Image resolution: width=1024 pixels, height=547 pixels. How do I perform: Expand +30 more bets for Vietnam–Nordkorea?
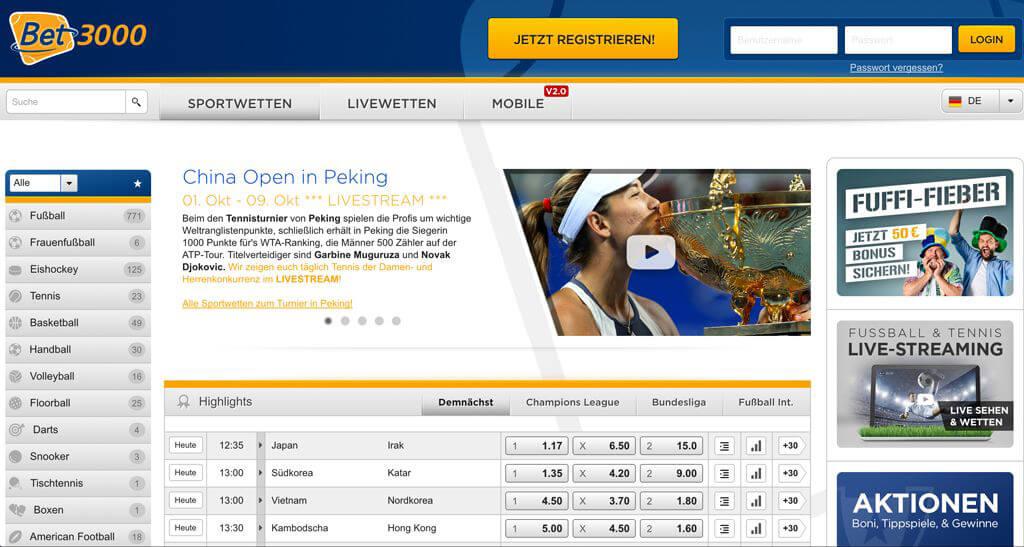point(792,501)
